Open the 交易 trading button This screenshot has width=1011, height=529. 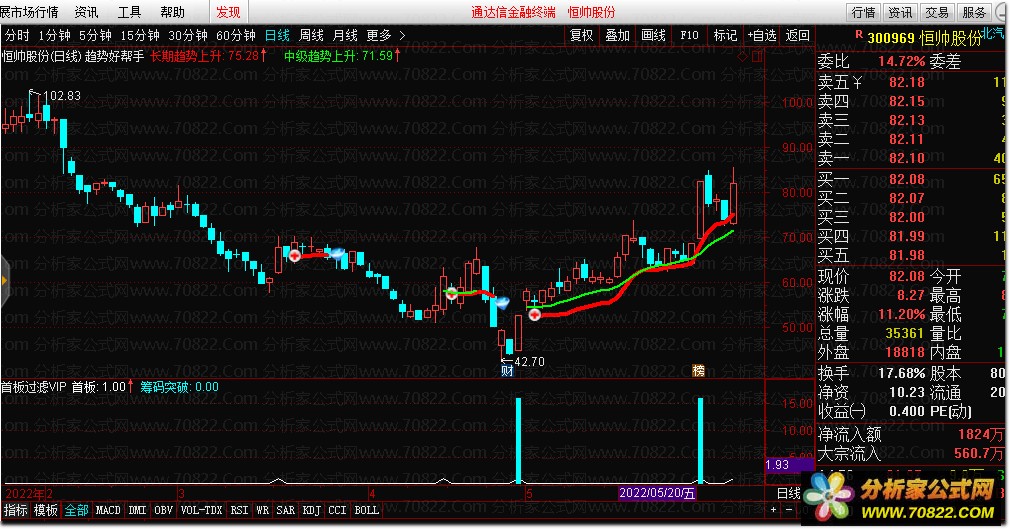click(x=937, y=12)
